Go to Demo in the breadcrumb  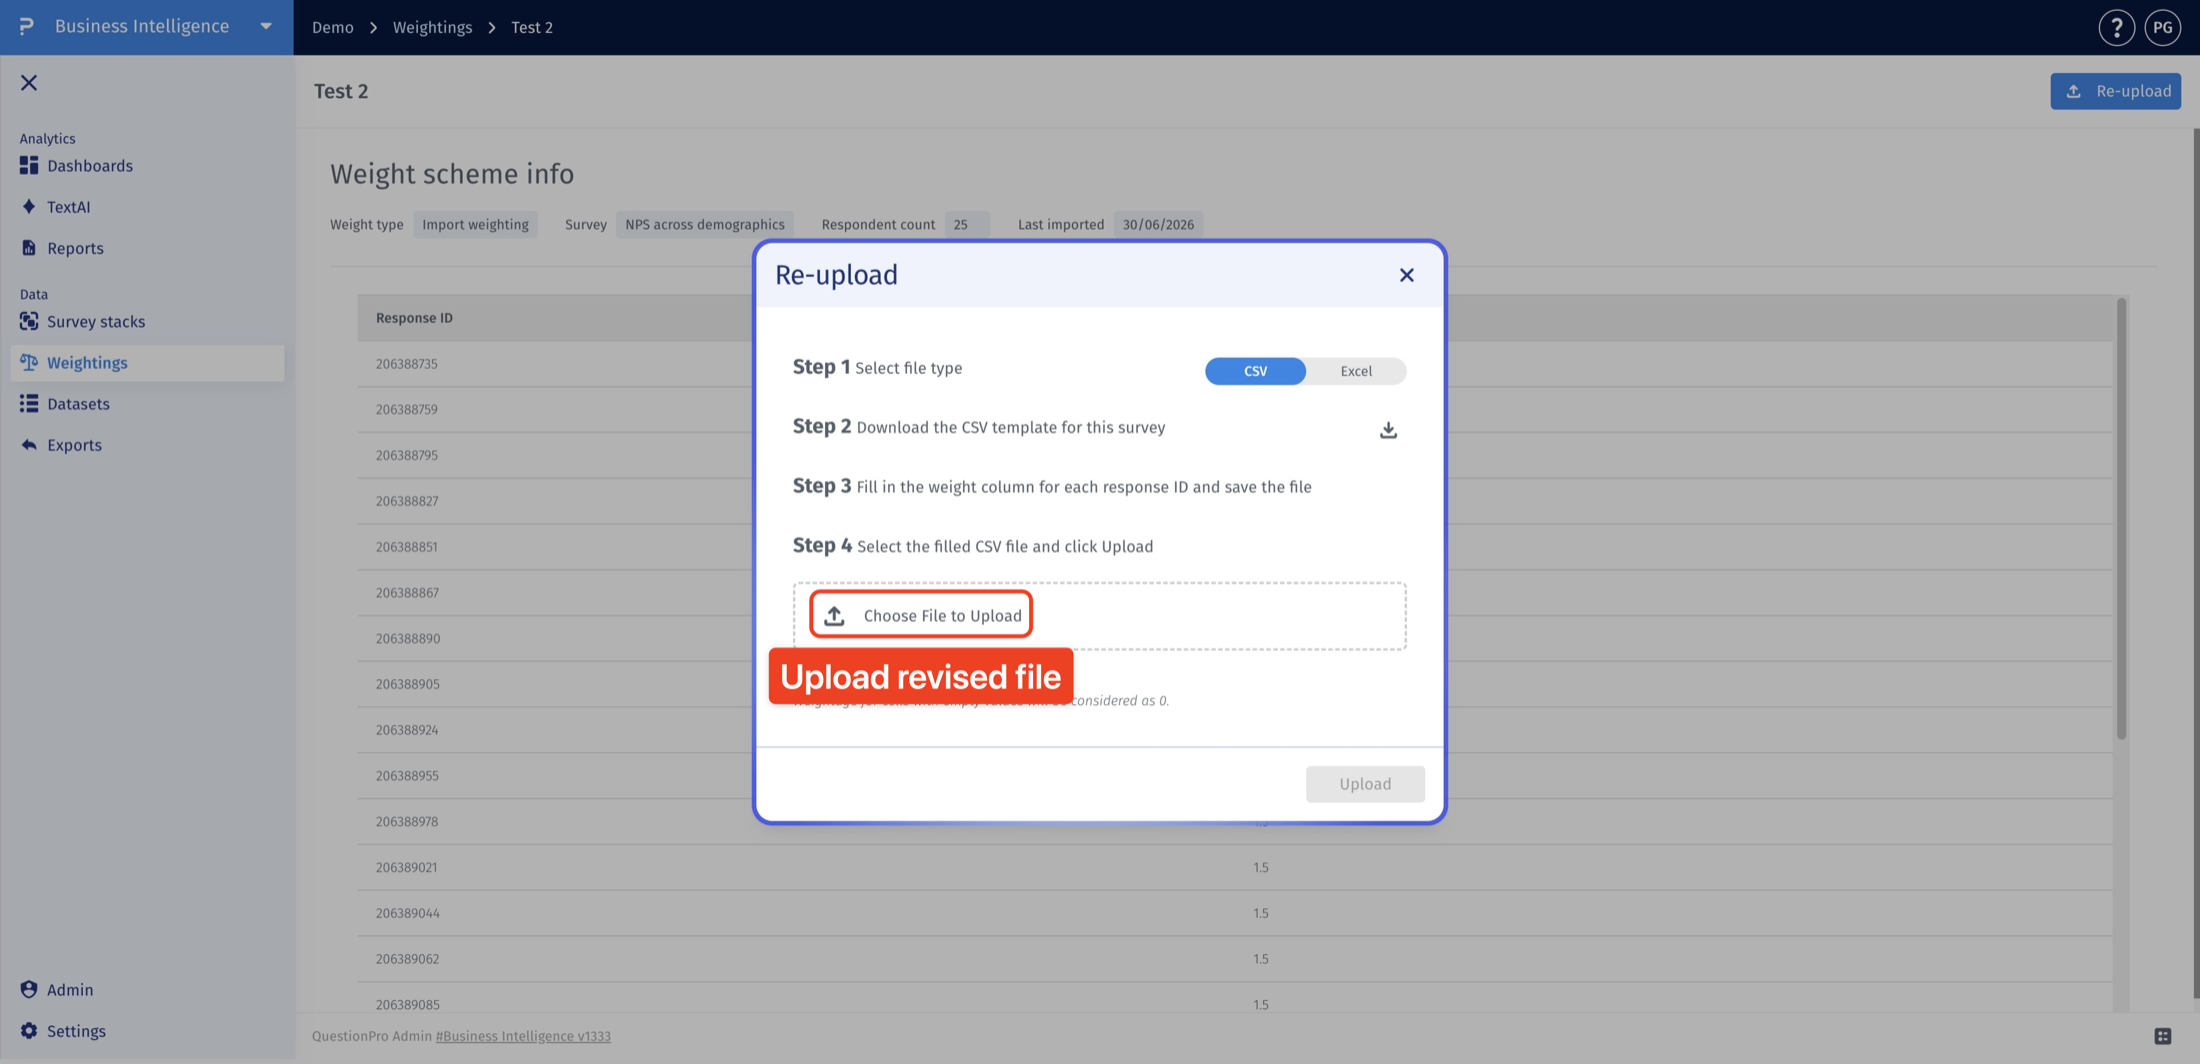(332, 27)
